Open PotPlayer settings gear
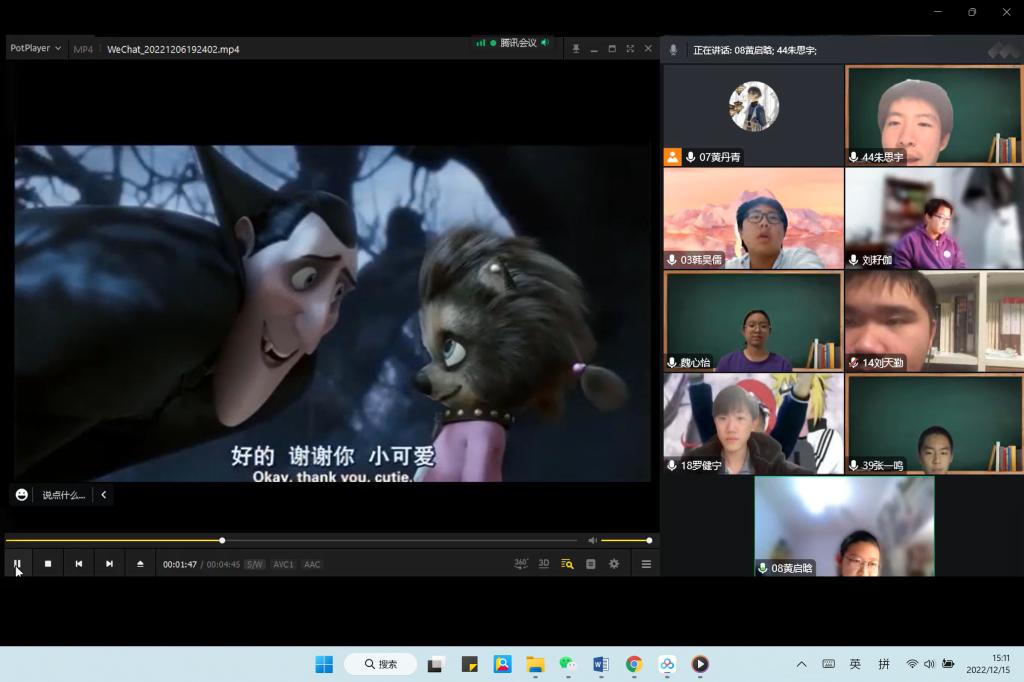Screen dimensions: 1024x682 (x=614, y=564)
